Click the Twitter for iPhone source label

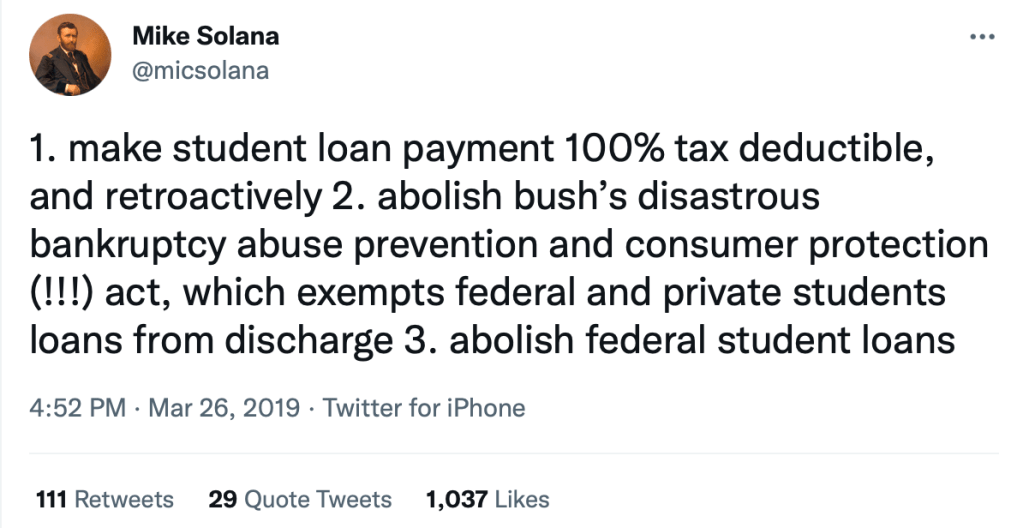tap(427, 408)
